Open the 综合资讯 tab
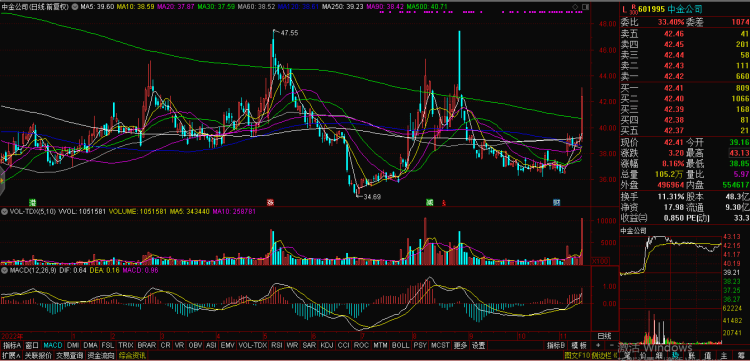750x361 pixels. 132,355
